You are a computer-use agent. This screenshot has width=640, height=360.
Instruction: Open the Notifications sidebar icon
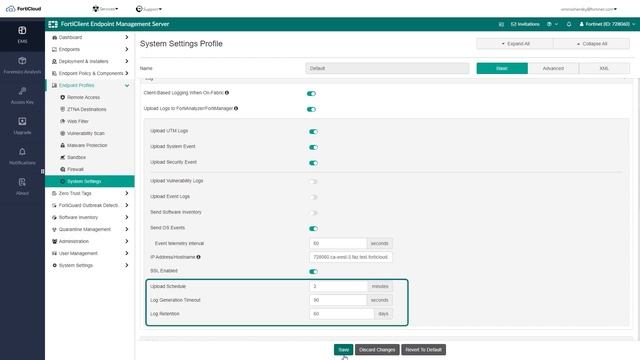pyautogui.click(x=22, y=151)
